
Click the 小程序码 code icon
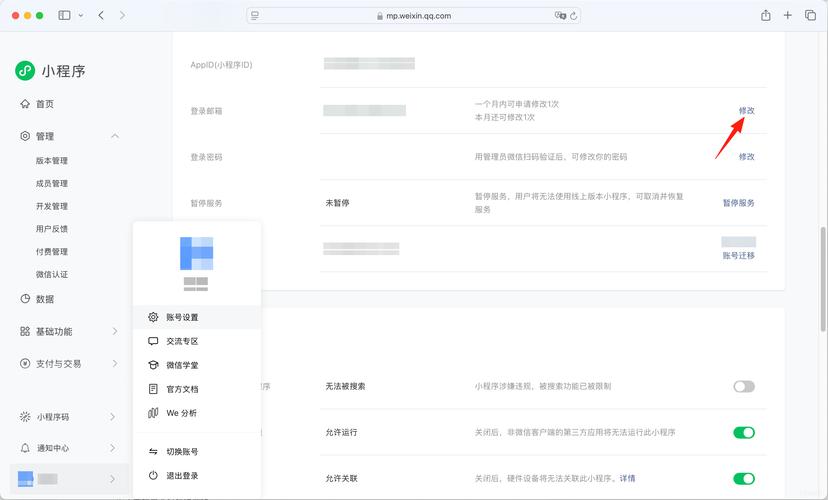pyautogui.click(x=25, y=417)
